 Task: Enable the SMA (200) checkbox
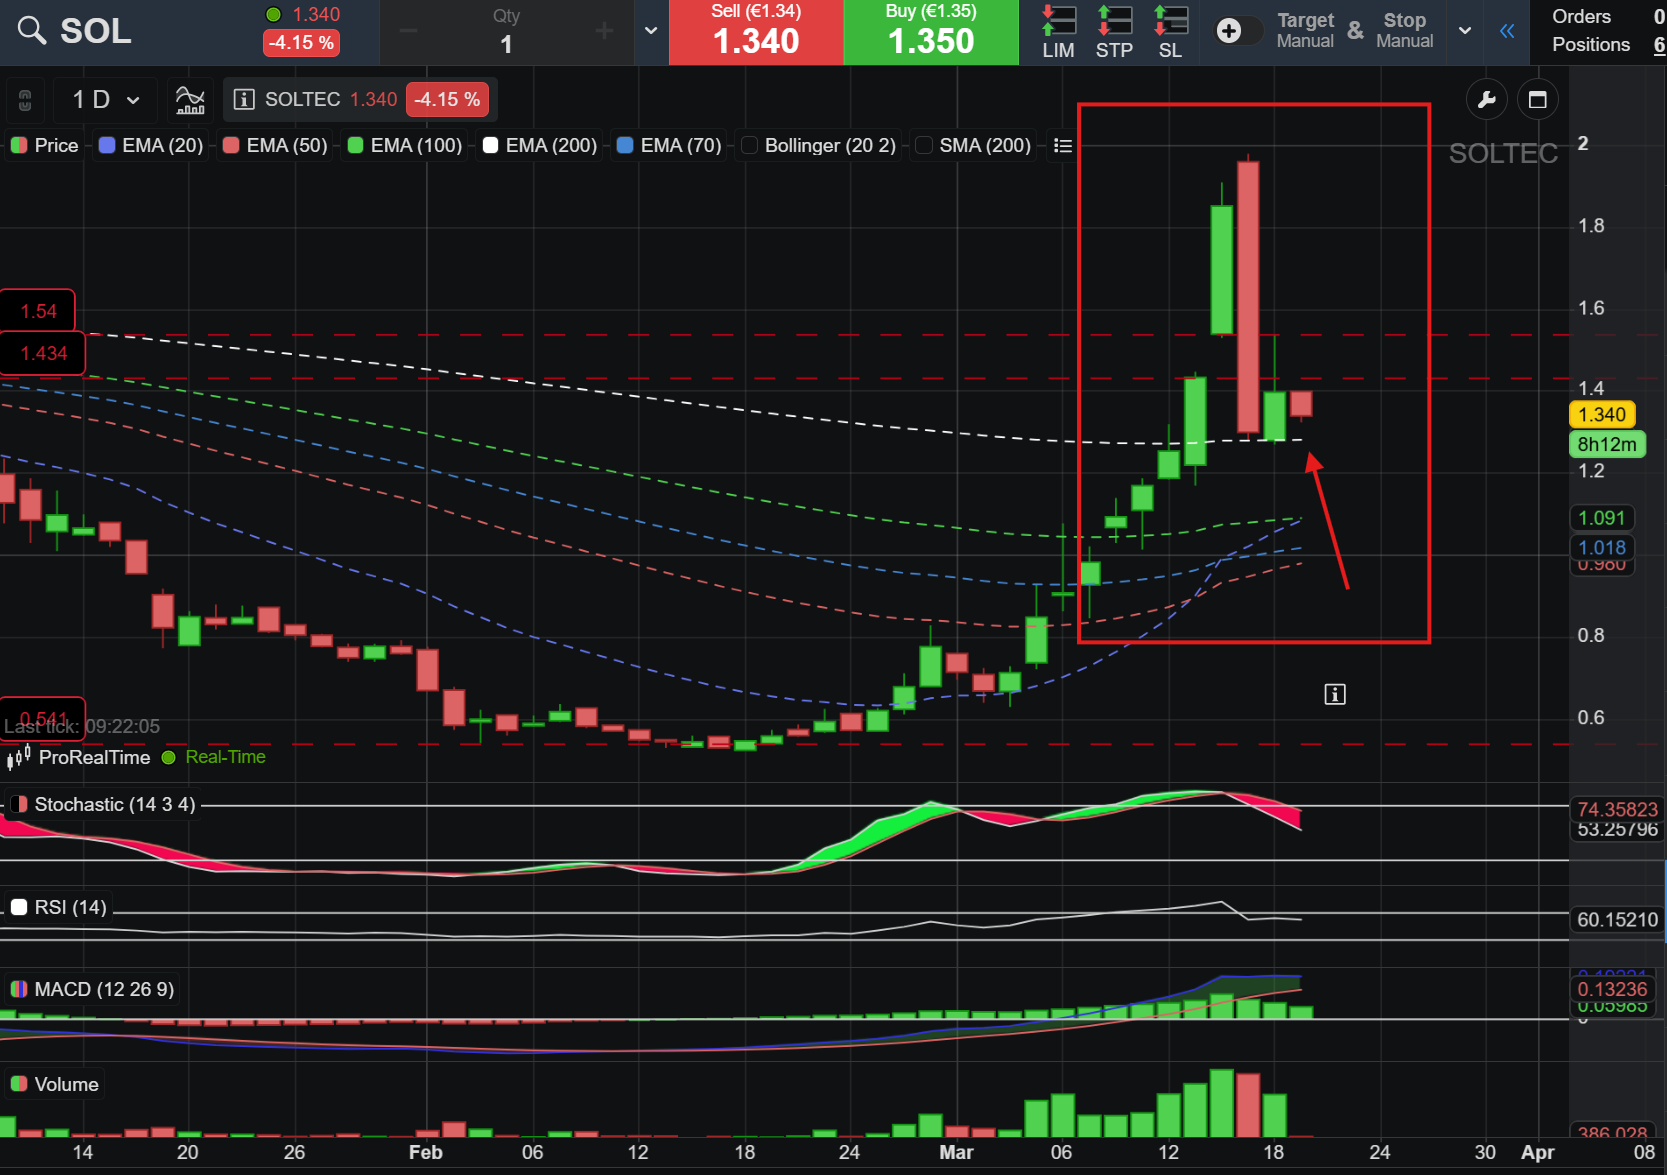[925, 146]
